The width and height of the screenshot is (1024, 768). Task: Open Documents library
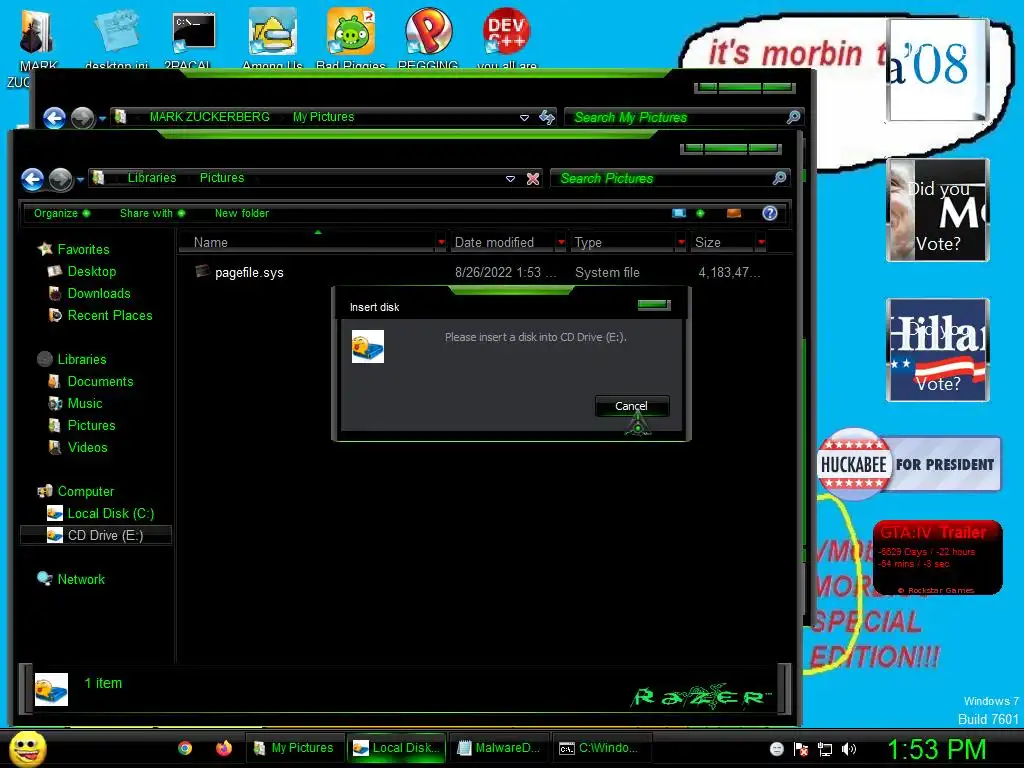click(100, 381)
